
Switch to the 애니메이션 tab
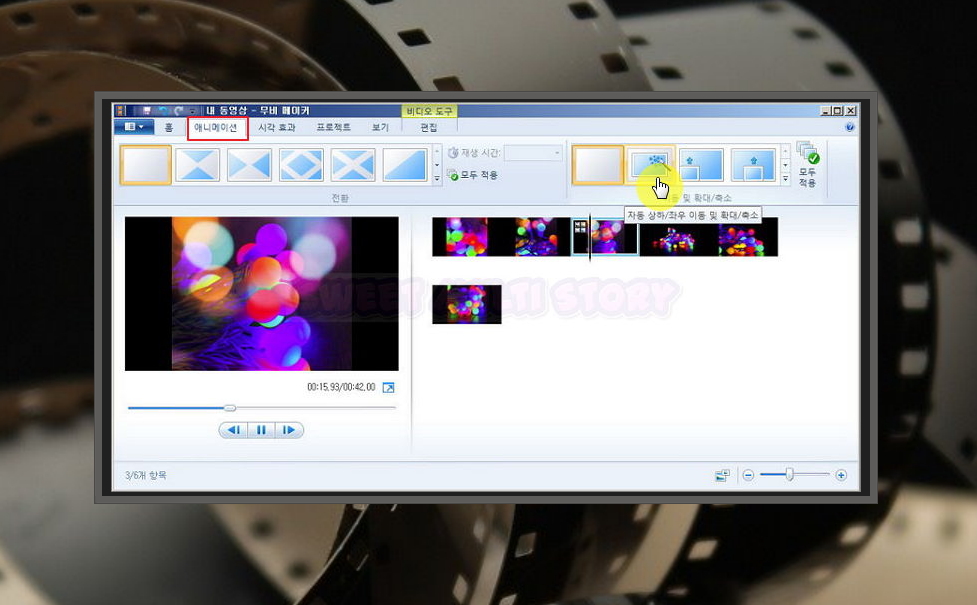pos(216,128)
